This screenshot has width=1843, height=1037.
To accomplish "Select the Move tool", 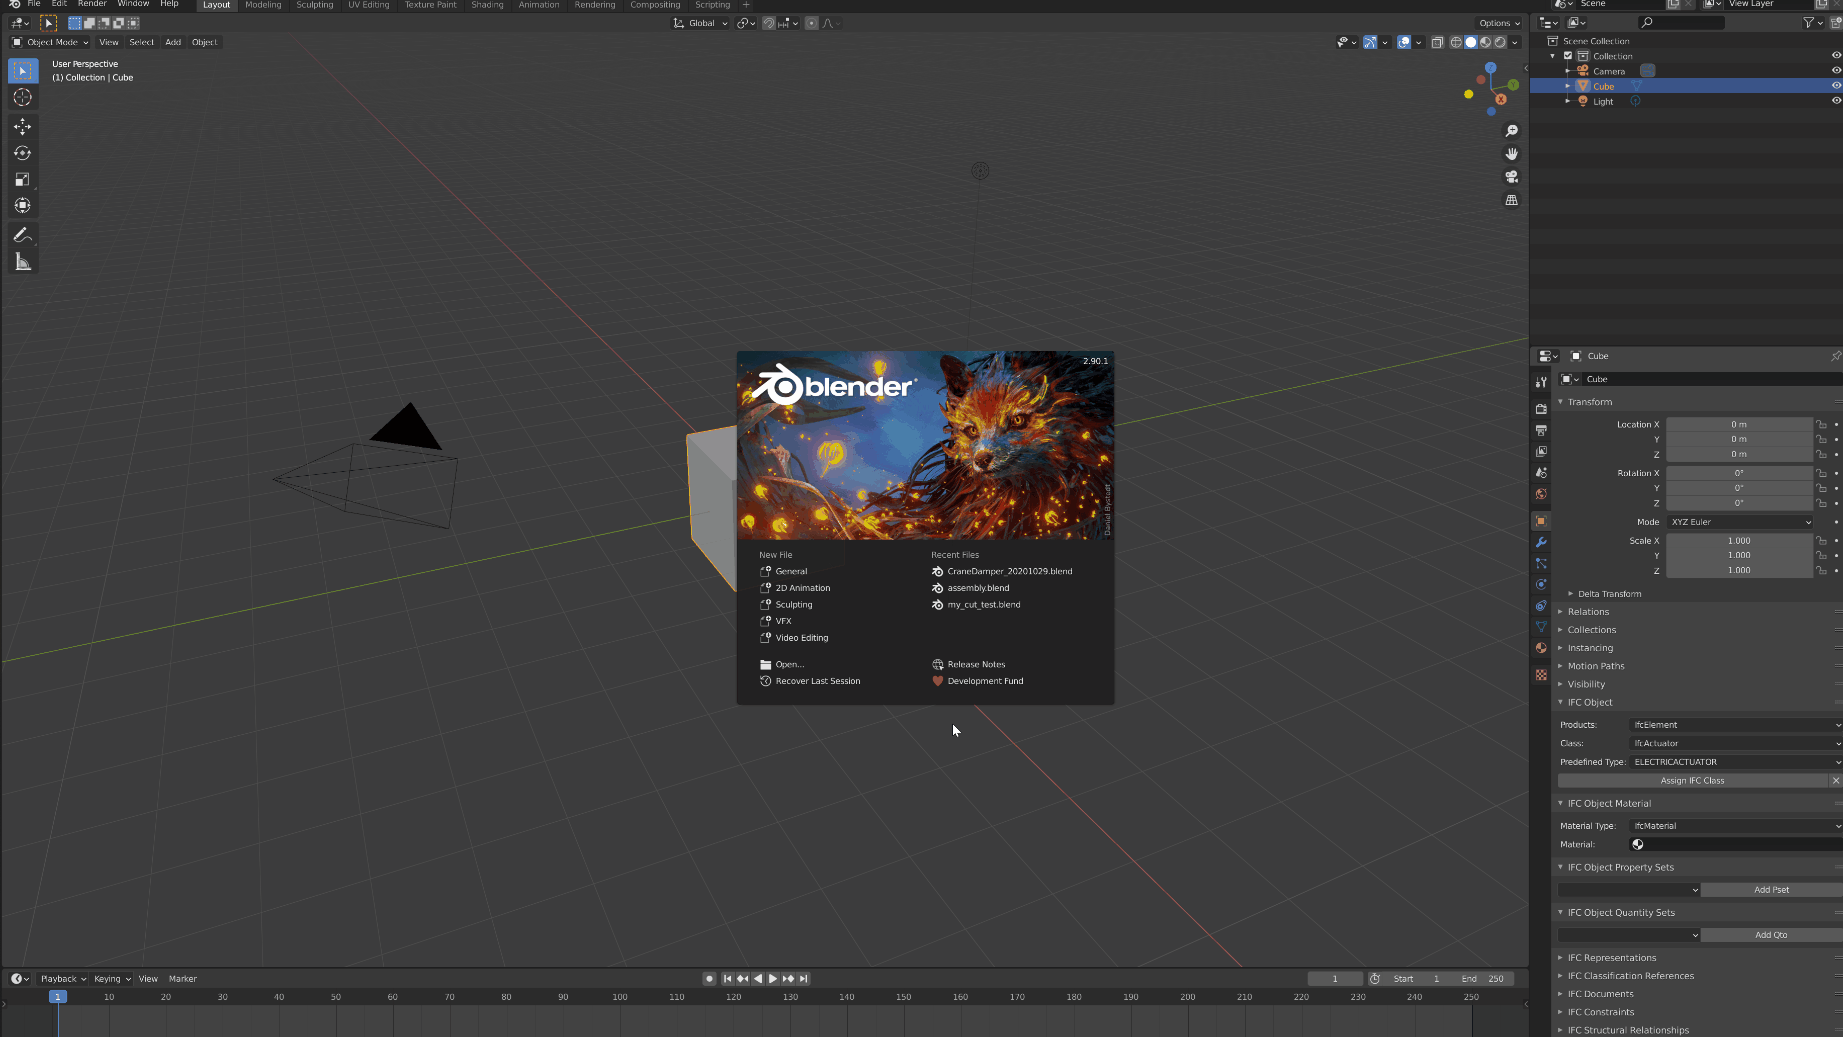I will tap(23, 126).
